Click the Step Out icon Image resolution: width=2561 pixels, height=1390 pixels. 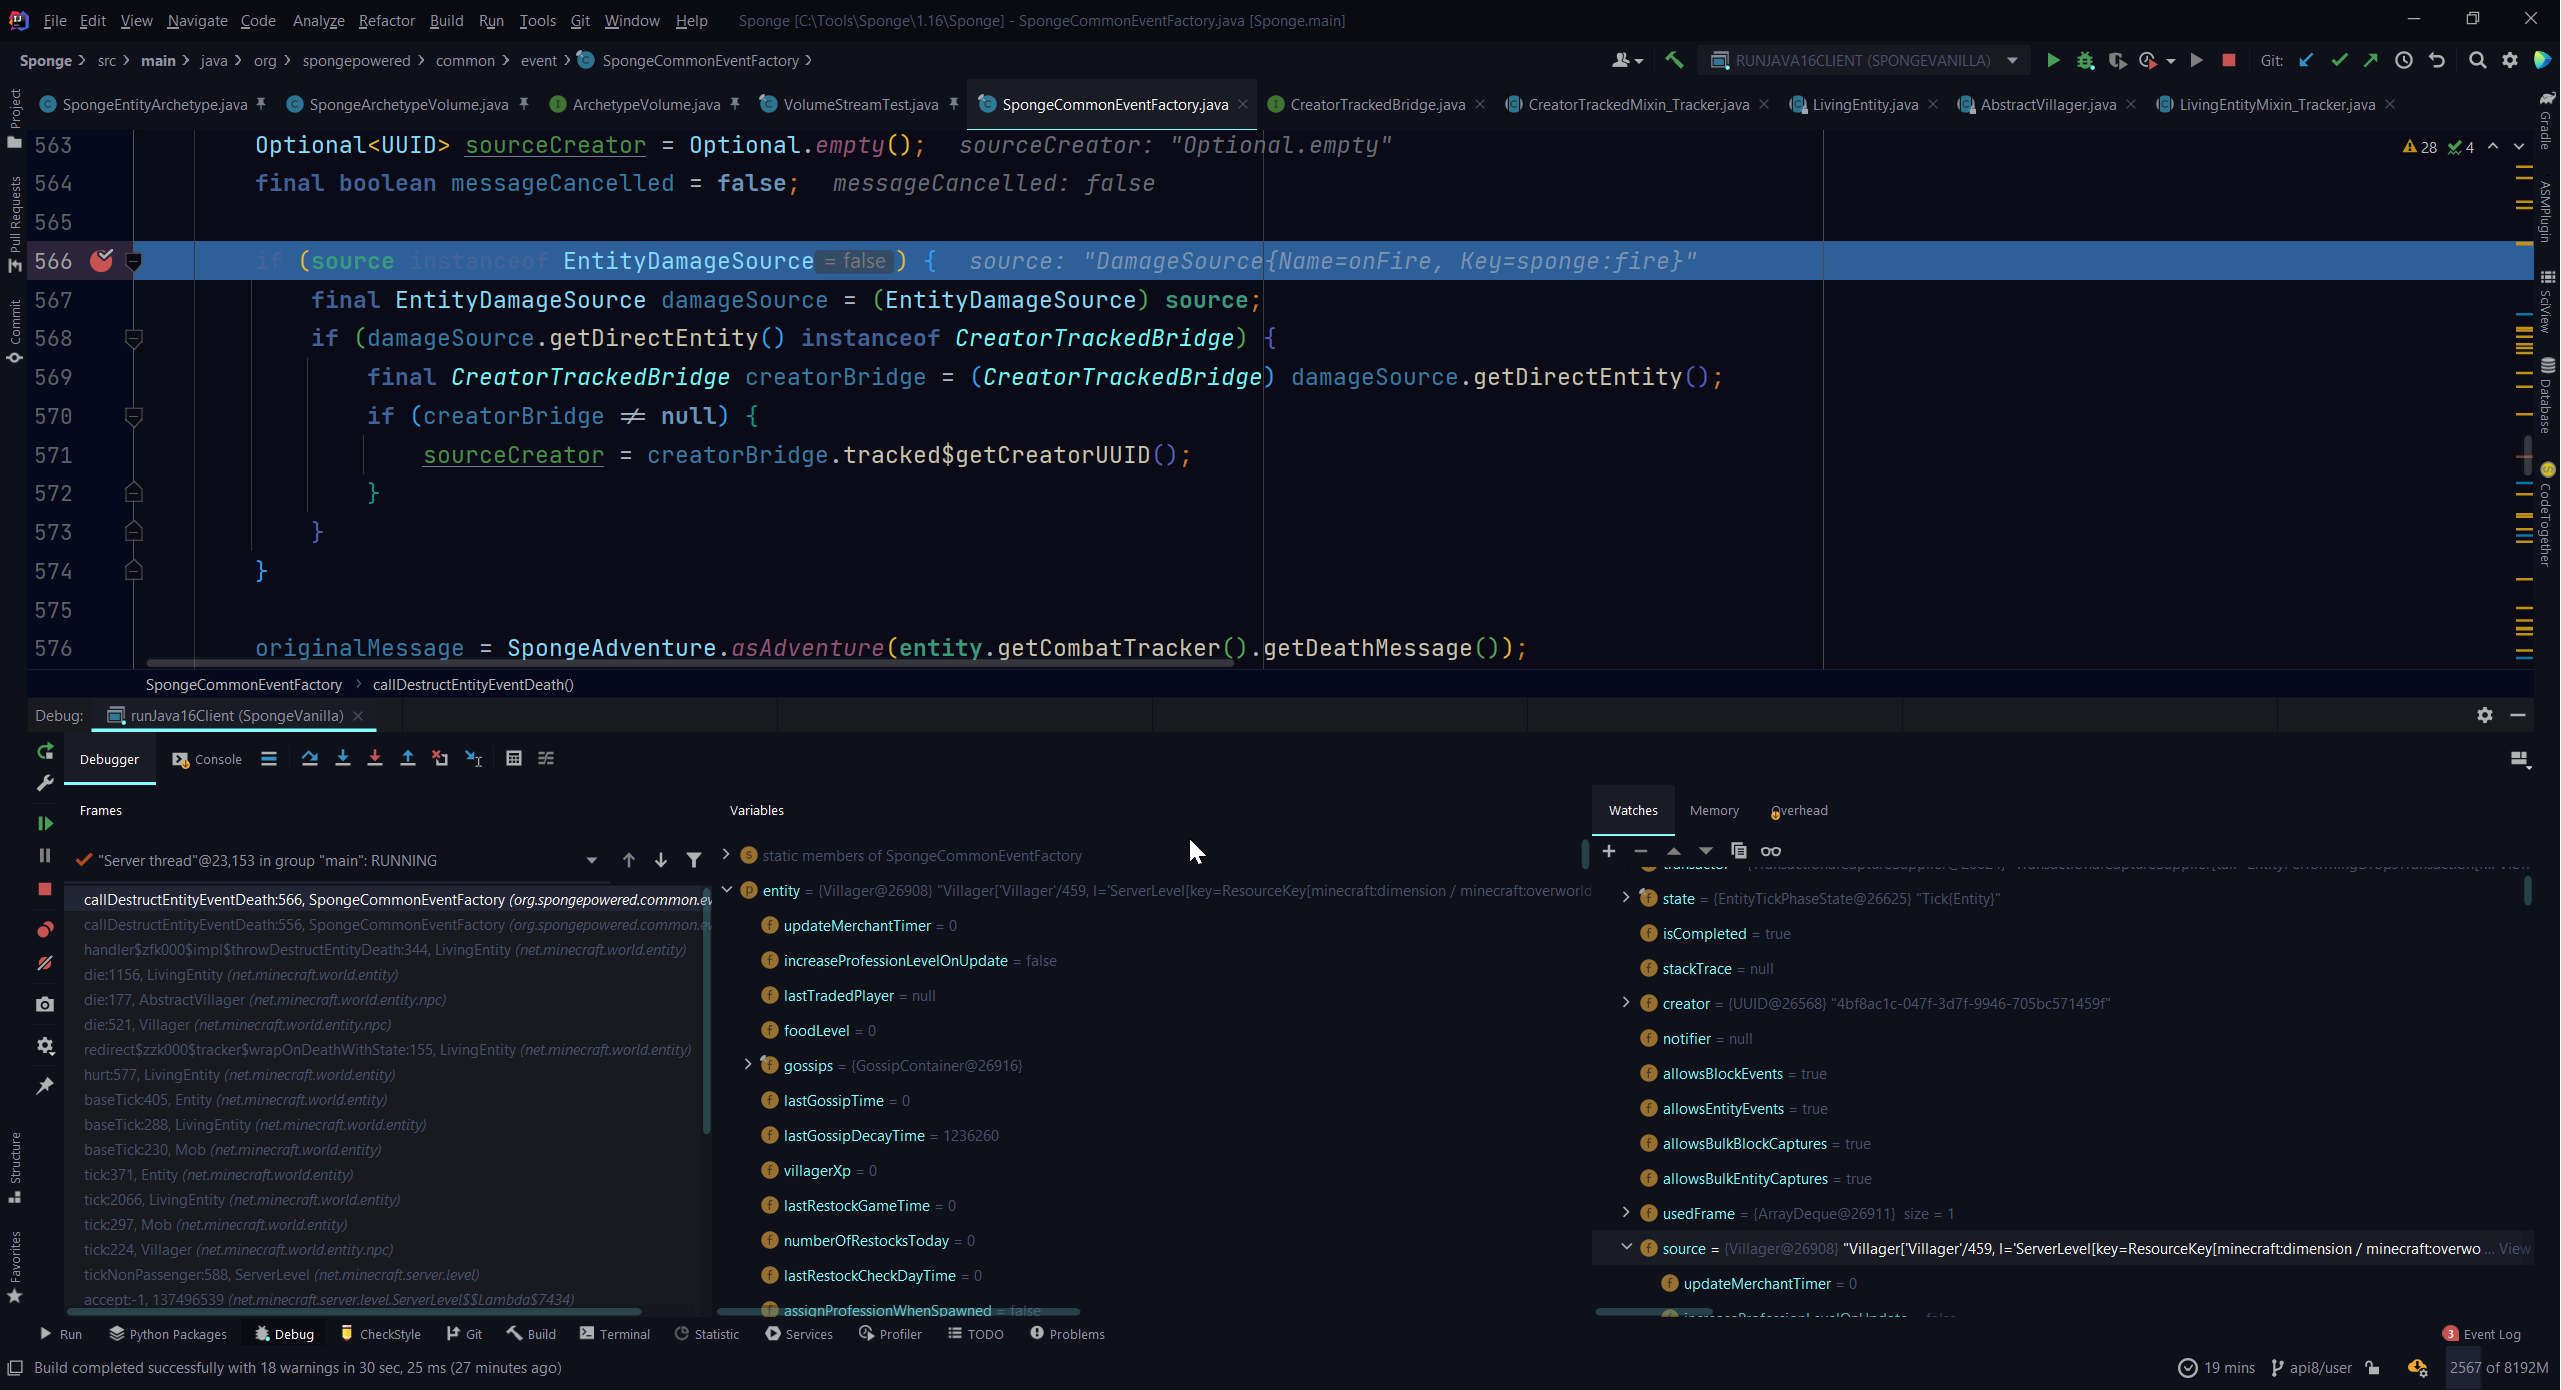(408, 759)
